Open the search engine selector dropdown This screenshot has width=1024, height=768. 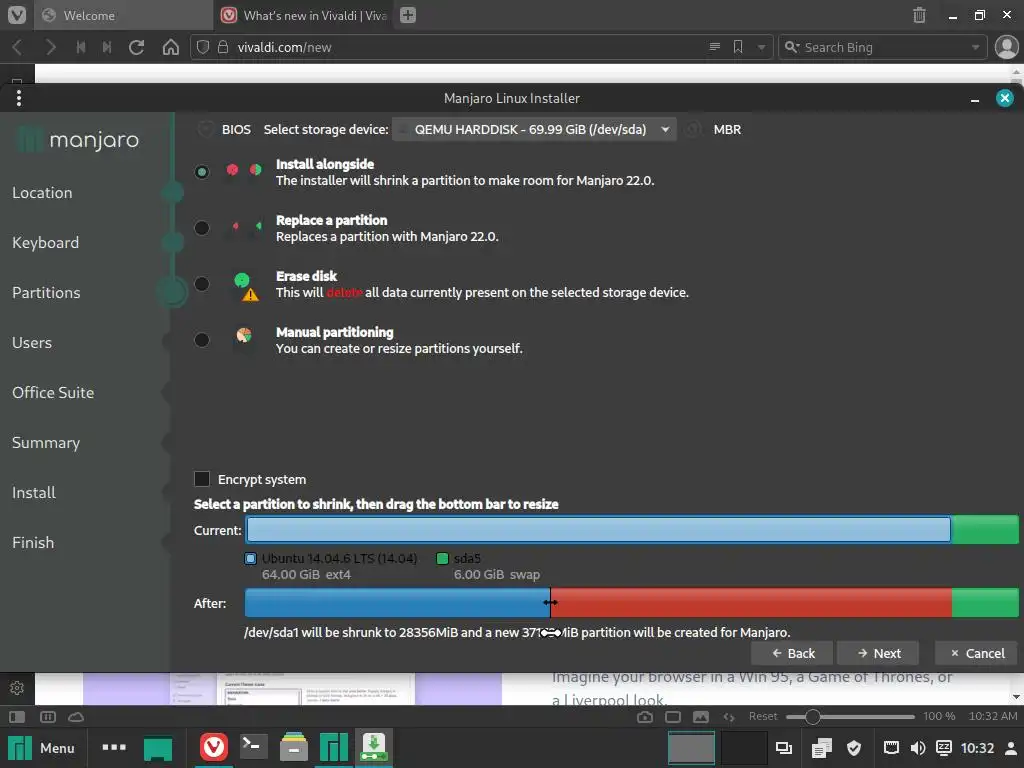pos(792,47)
